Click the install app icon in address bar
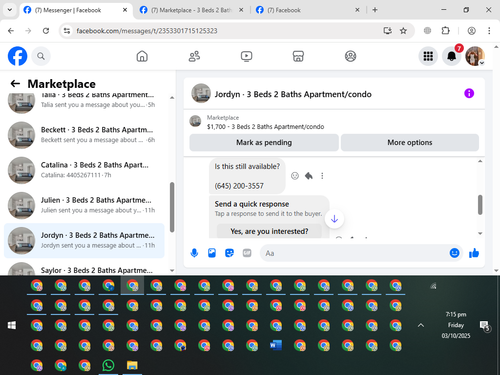The height and width of the screenshot is (375, 500). click(387, 31)
